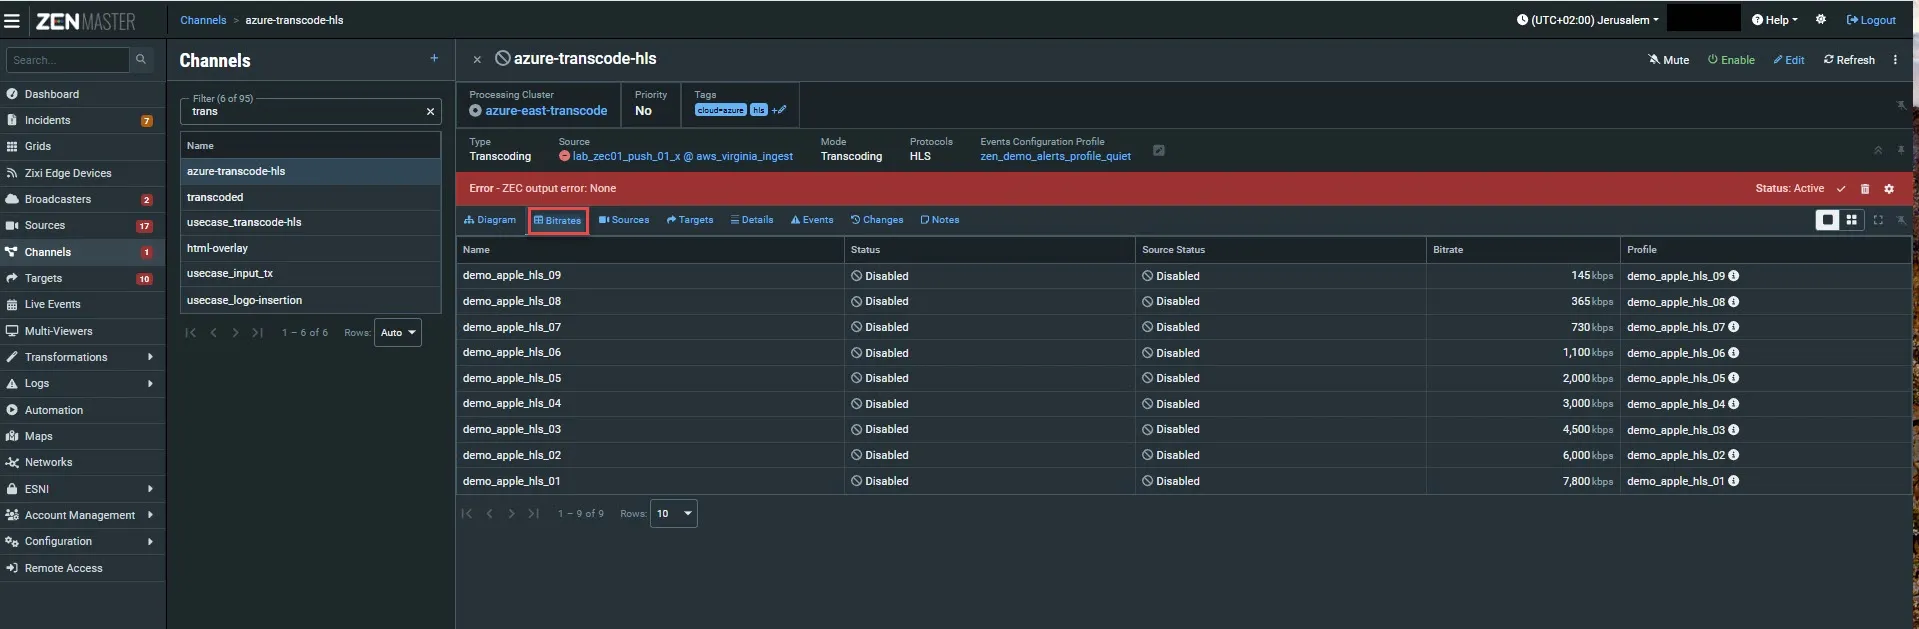Open the Sources tab
The width and height of the screenshot is (1919, 629).
624,220
